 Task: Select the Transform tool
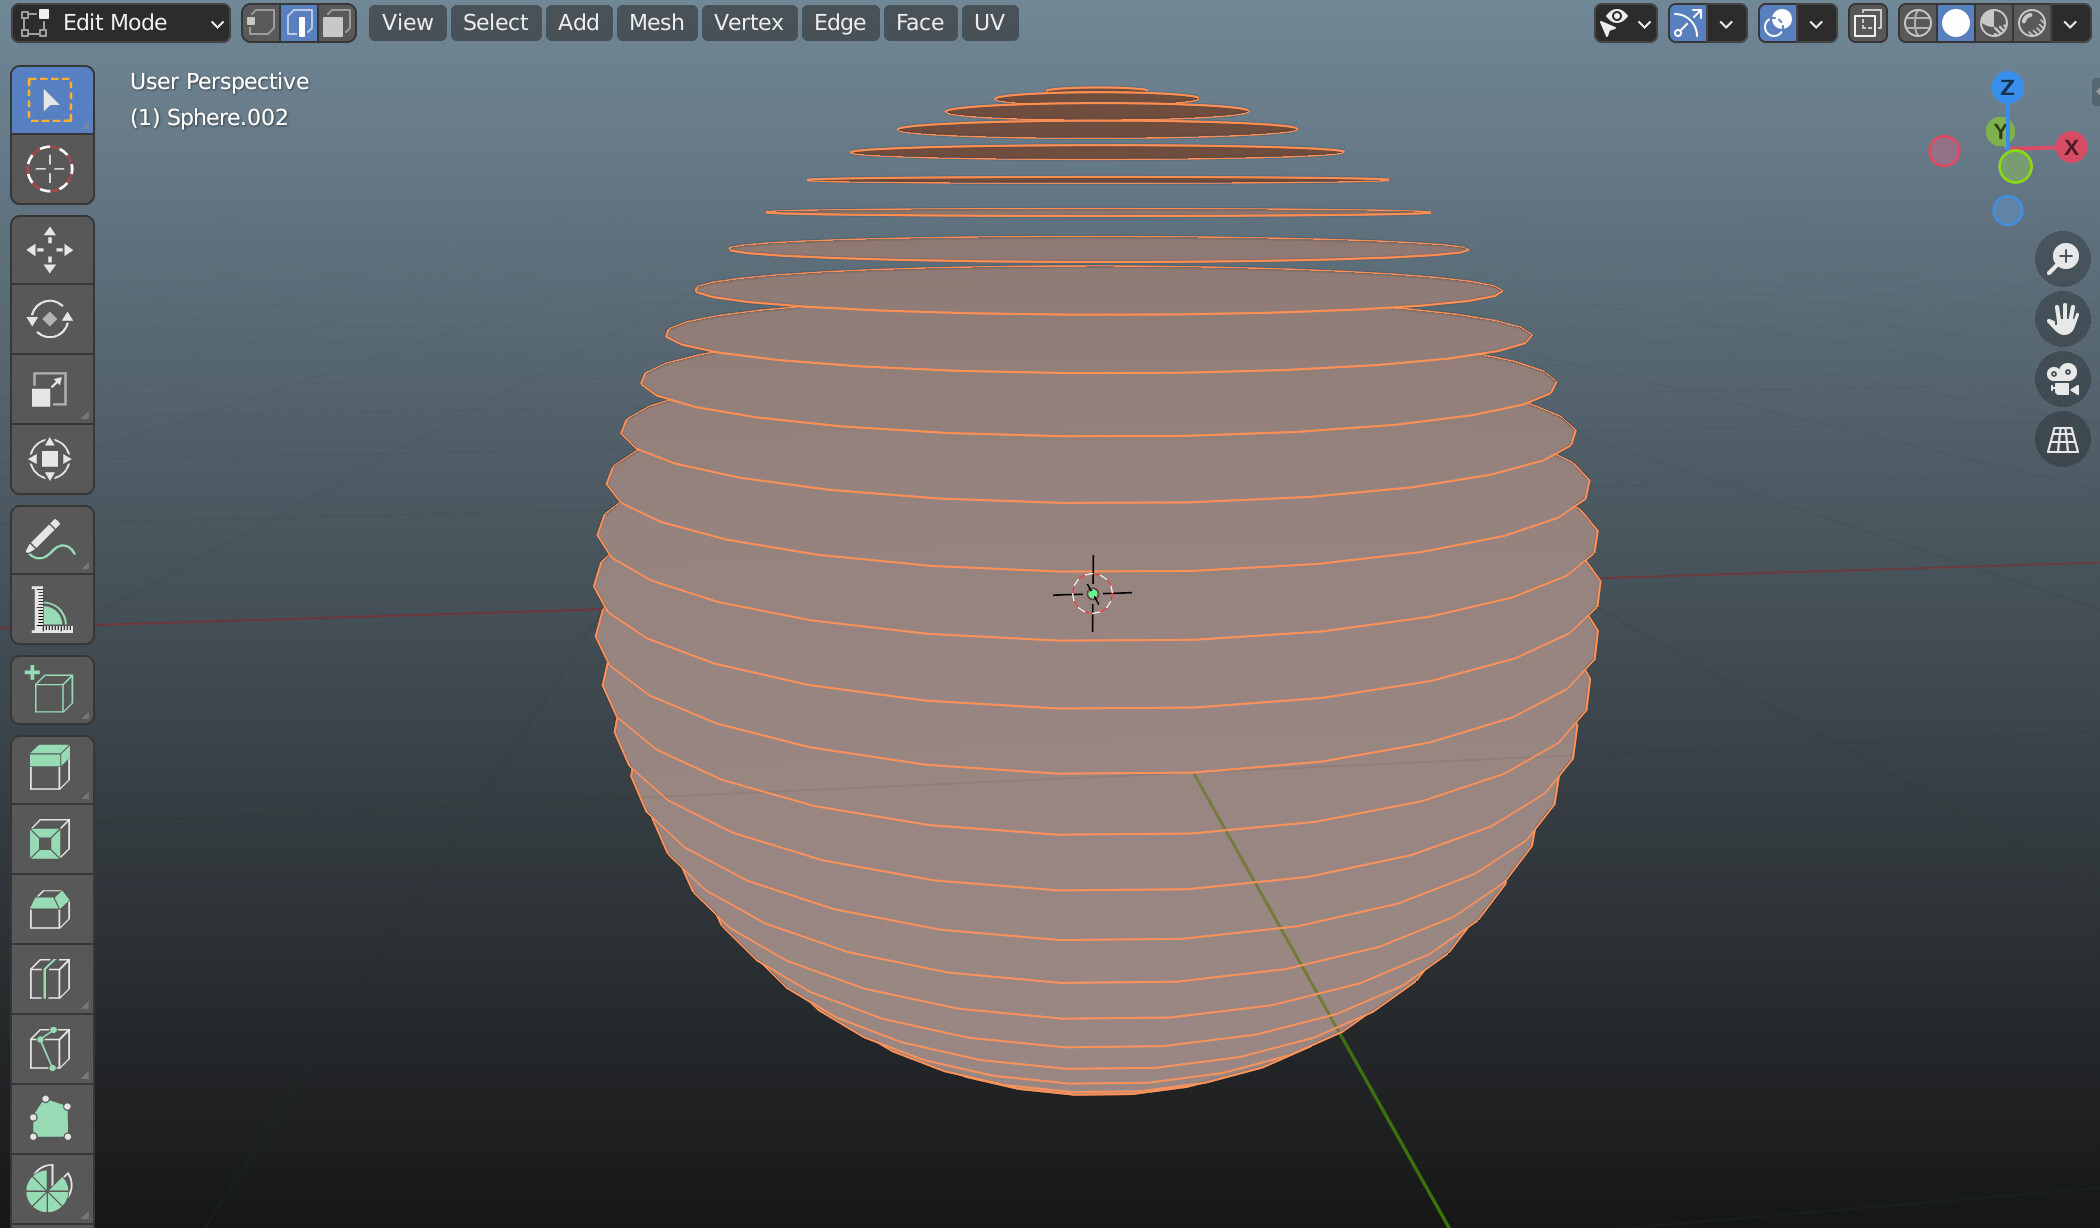(x=52, y=460)
